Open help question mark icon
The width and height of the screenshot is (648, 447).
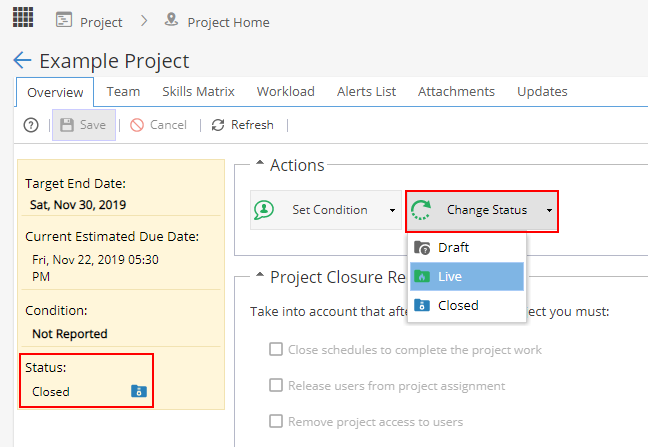(31, 125)
